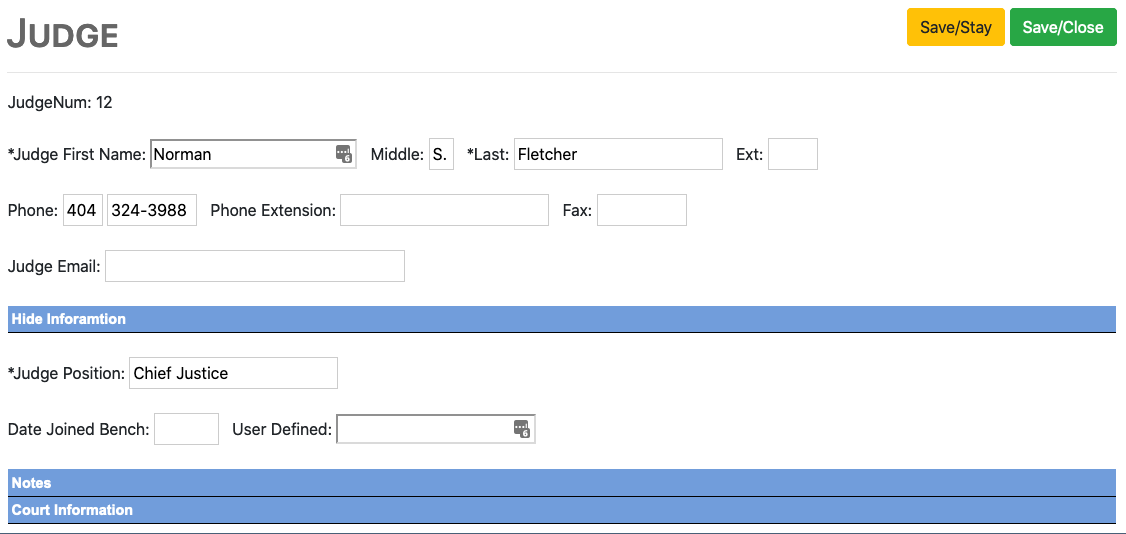Expand the Notes section bar
Viewport: 1126px width, 534px height.
(560, 483)
